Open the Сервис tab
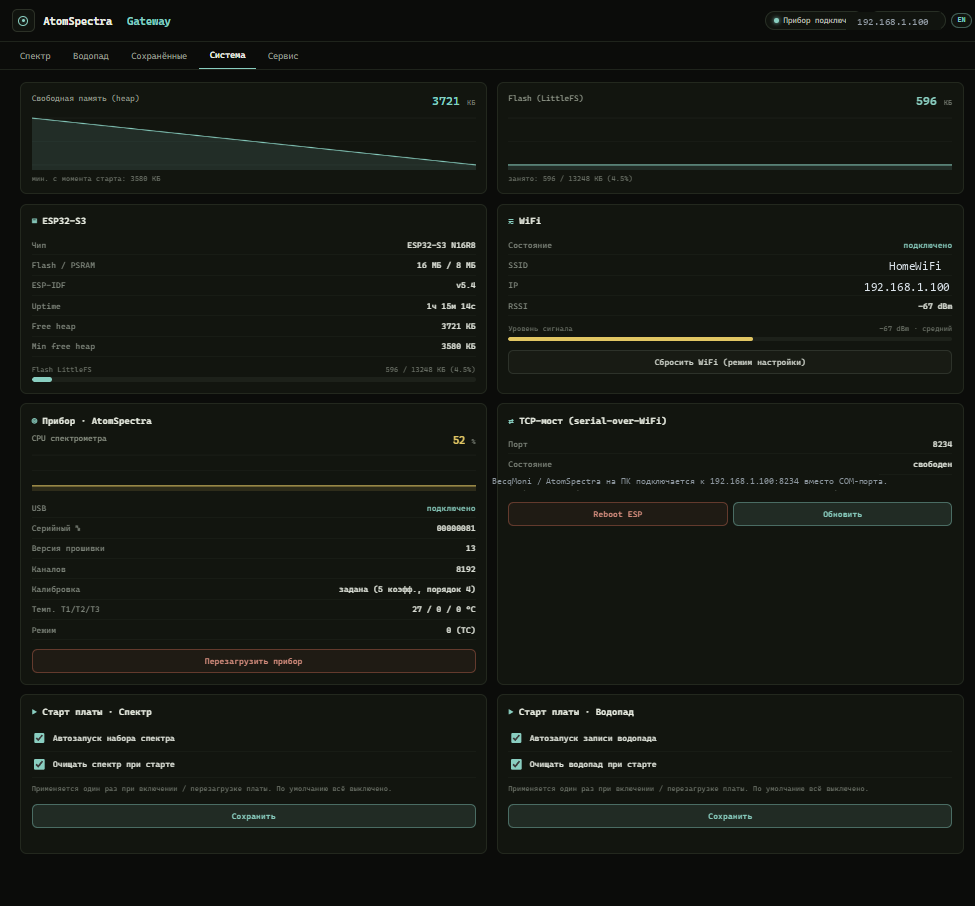 (283, 56)
